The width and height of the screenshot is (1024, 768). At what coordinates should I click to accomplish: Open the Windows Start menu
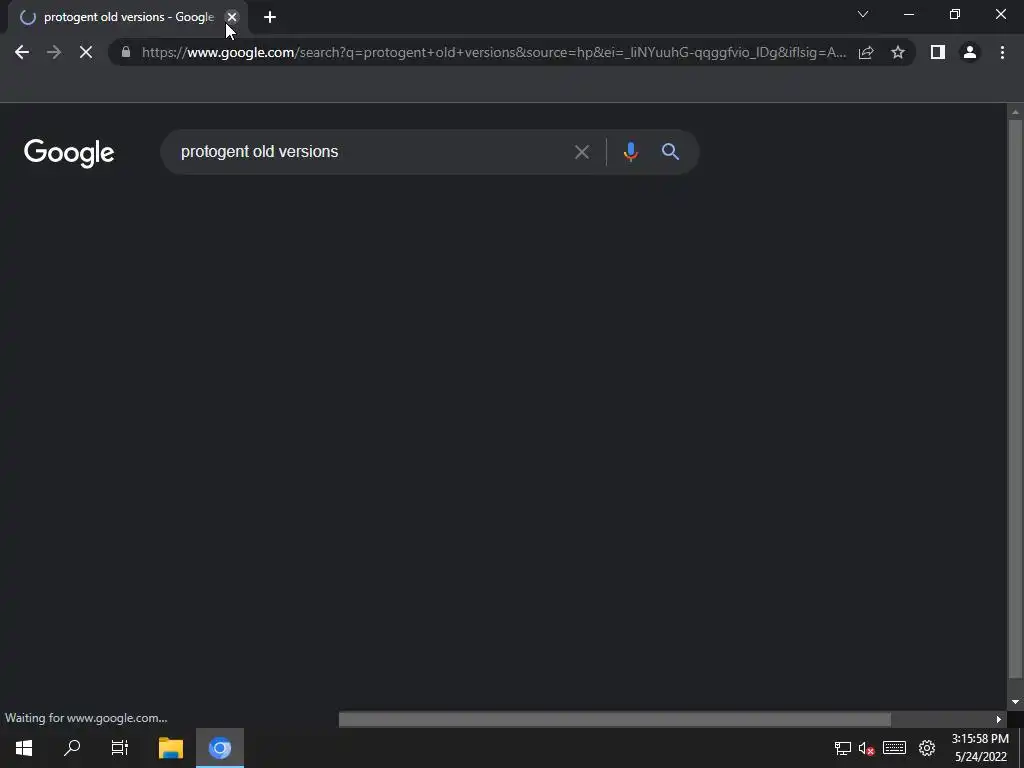pyautogui.click(x=24, y=748)
